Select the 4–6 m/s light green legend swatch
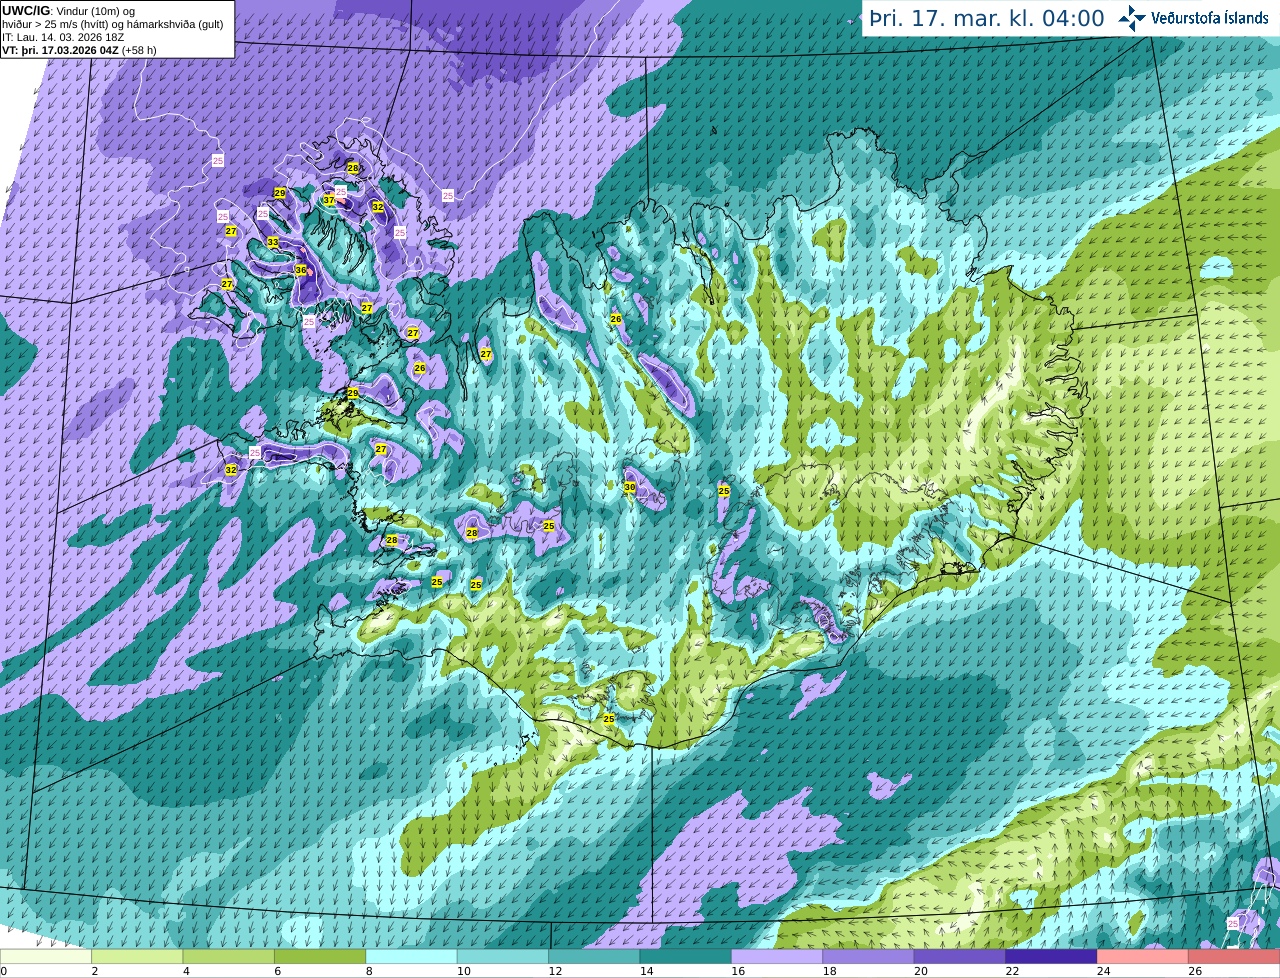Viewport: 1280px width, 978px height. tap(229, 957)
